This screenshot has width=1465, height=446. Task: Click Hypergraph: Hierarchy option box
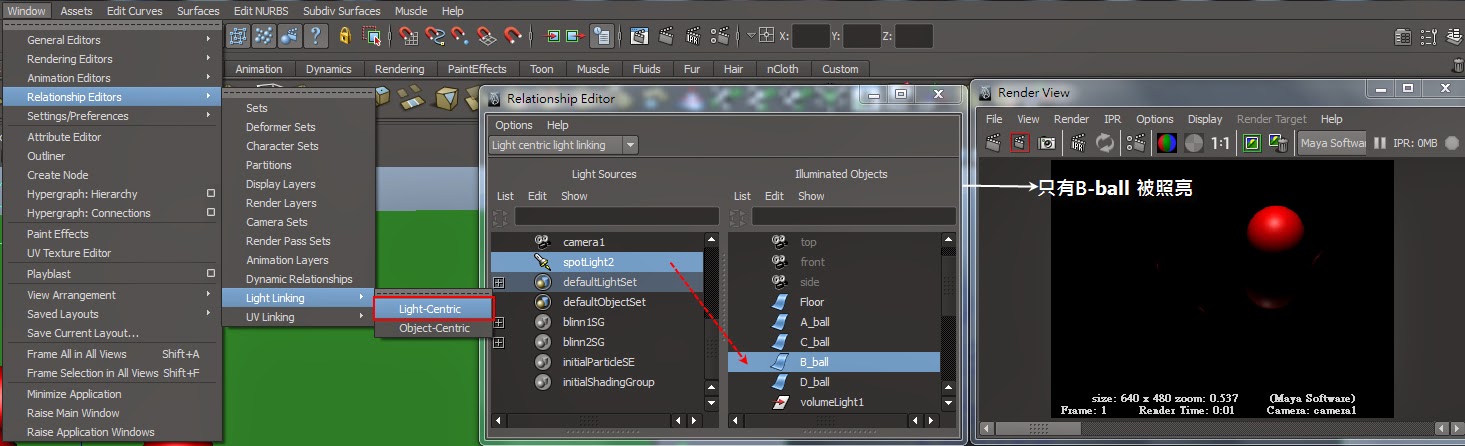210,194
